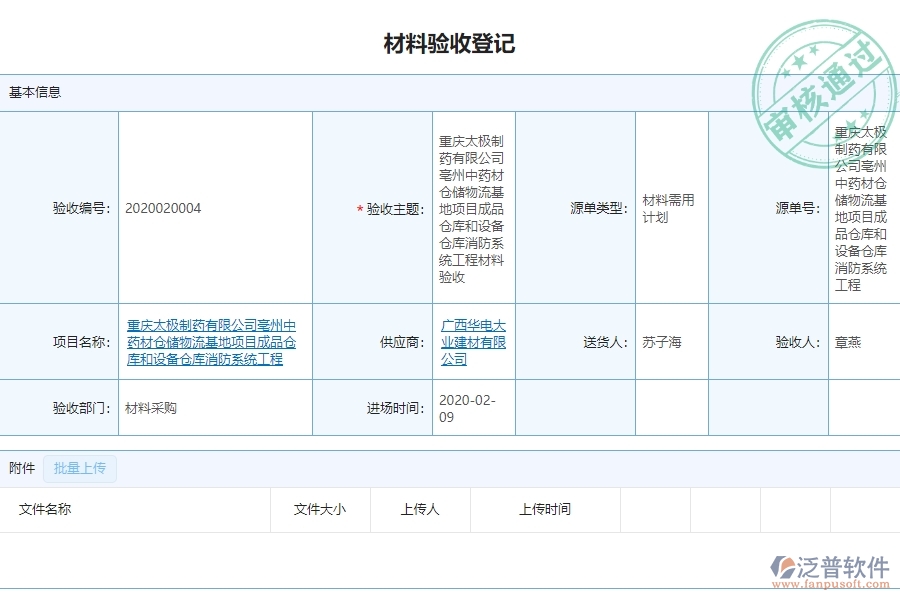Select the 文件名称 column header
This screenshot has width=900, height=600.
(42, 509)
